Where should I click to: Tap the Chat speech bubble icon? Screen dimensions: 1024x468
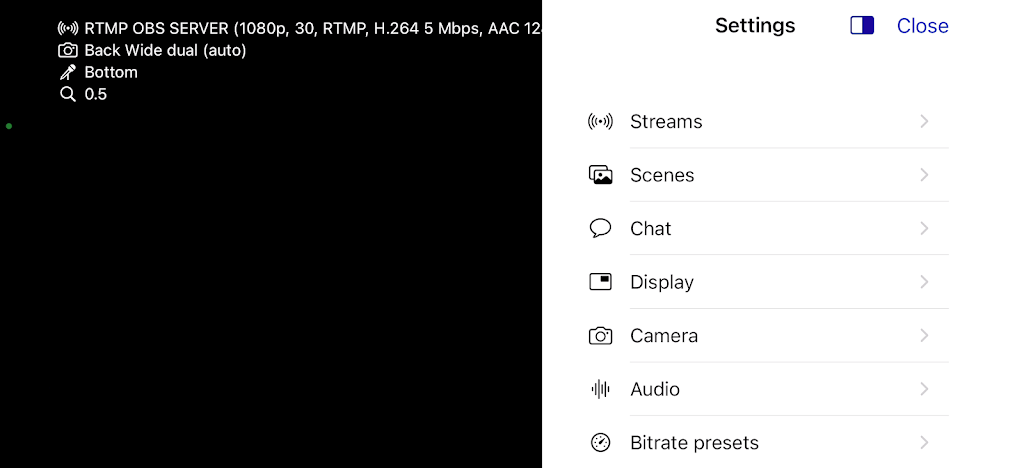[600, 229]
